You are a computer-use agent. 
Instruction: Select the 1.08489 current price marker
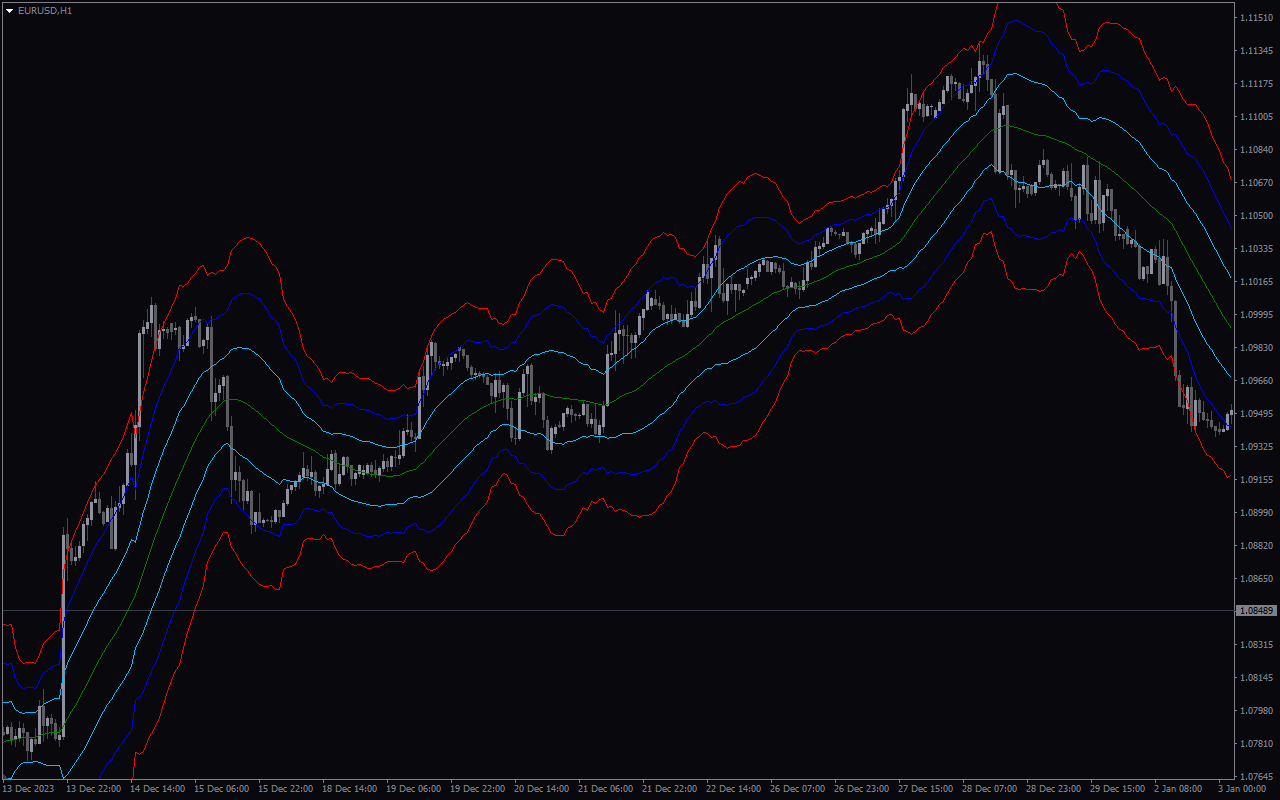click(1257, 610)
